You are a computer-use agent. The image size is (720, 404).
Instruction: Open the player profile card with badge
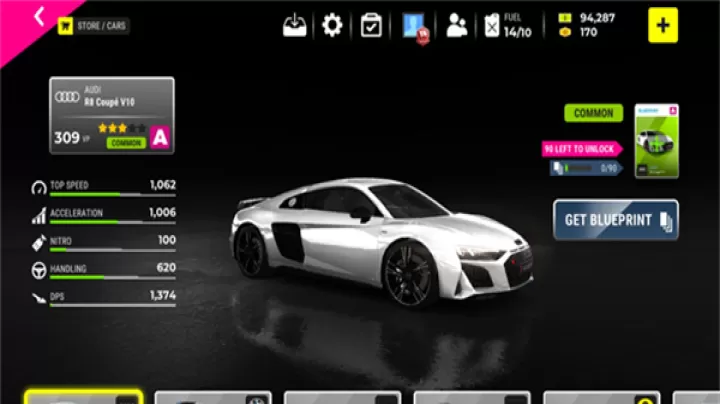coord(414,26)
